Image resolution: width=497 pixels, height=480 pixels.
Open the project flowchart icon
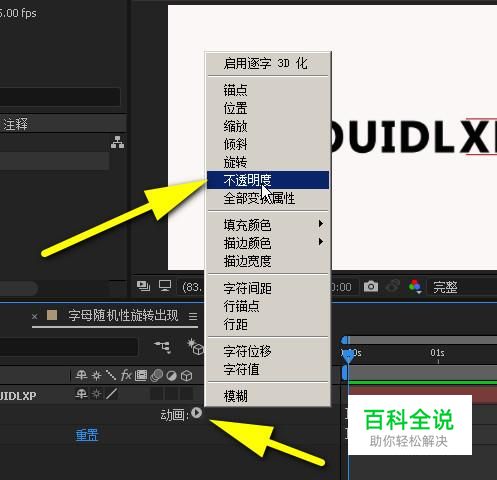point(117,142)
